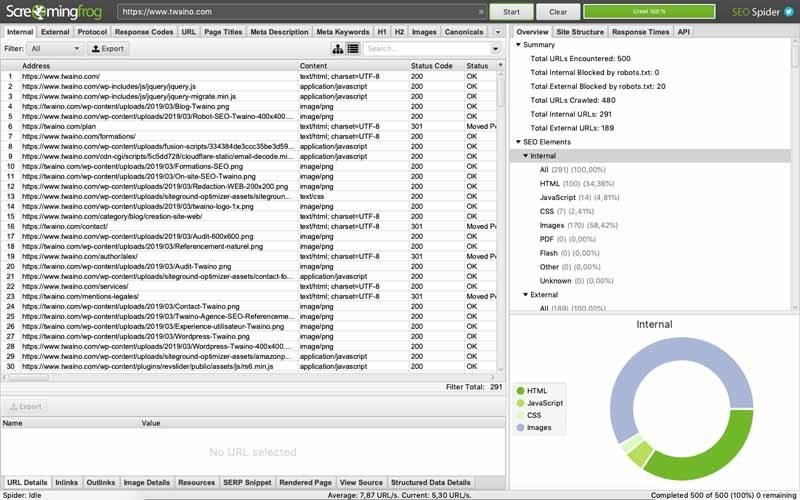Screen dimensions: 800x500
Task: Open the Site Structure tab
Action: [580, 32]
